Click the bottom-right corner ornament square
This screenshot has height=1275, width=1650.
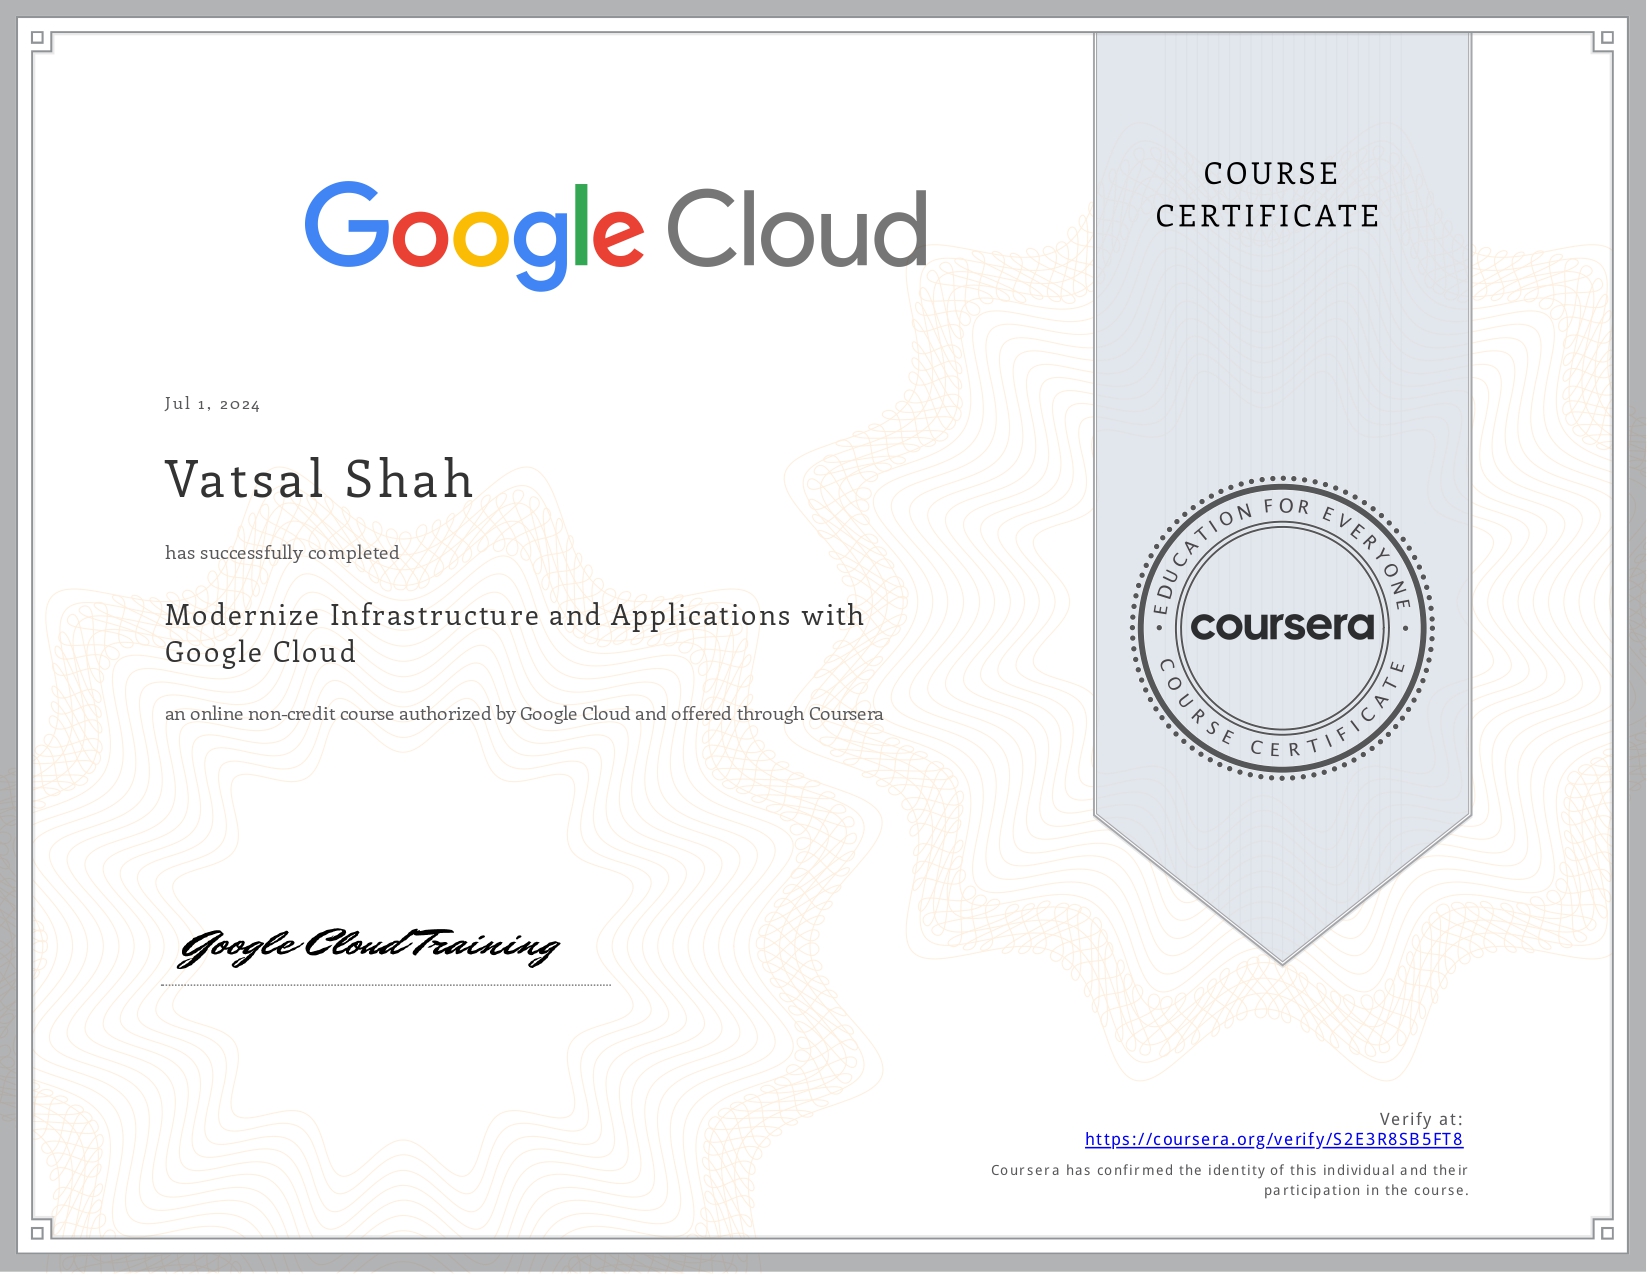[x=1607, y=1232]
